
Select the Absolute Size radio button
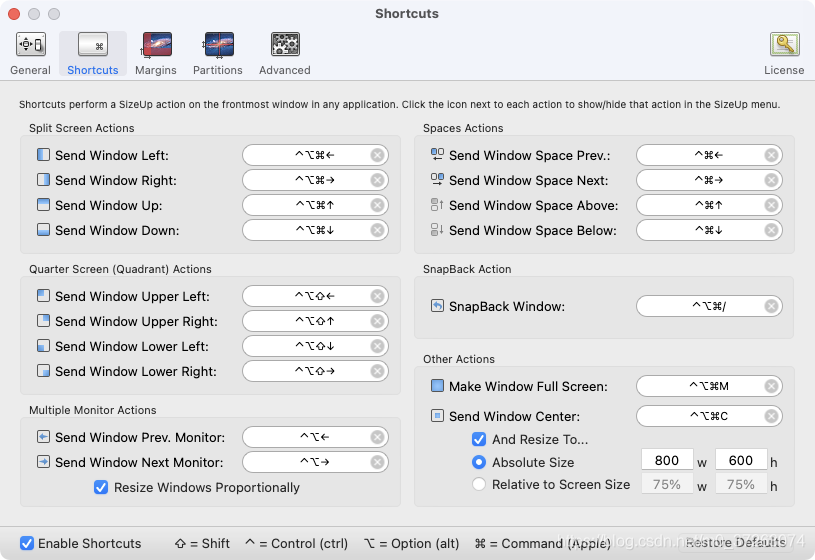pos(479,462)
